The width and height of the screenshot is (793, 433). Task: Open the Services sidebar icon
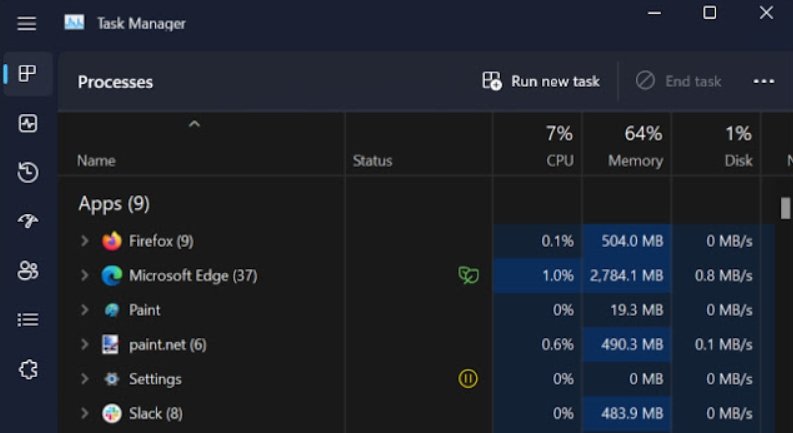click(28, 370)
